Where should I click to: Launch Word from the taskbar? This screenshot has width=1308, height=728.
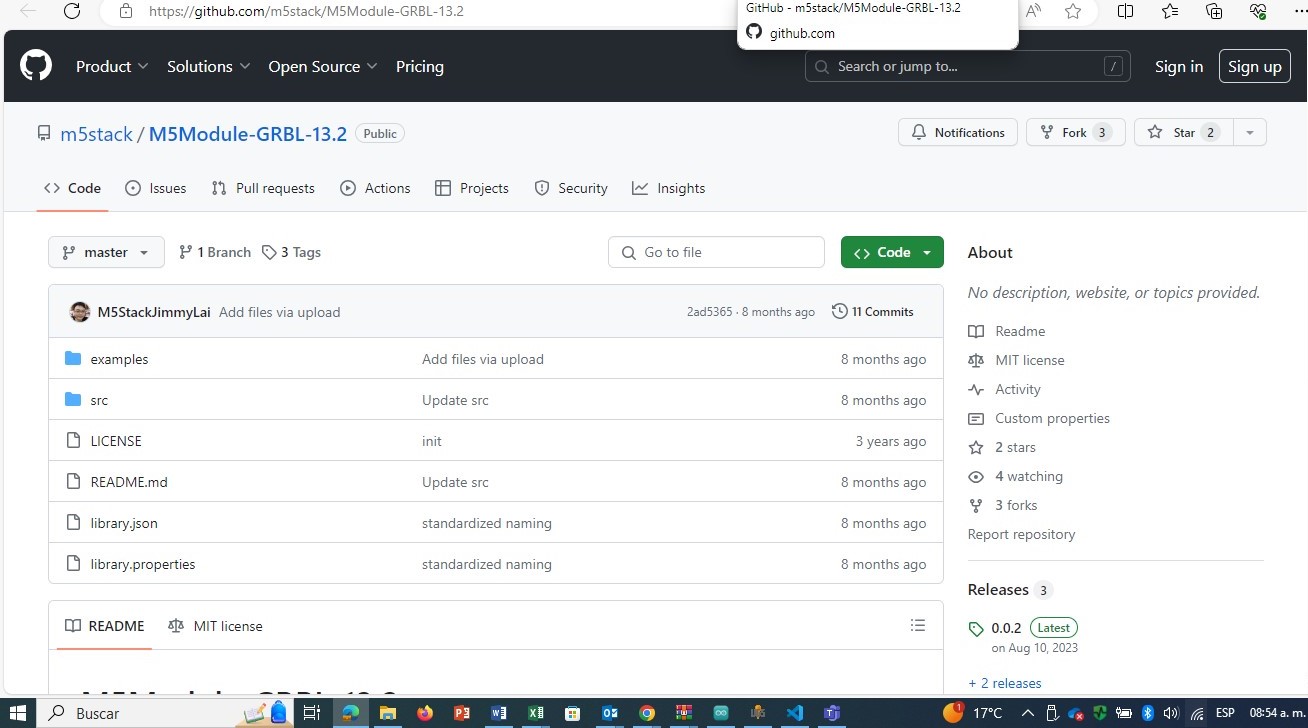[x=498, y=713]
